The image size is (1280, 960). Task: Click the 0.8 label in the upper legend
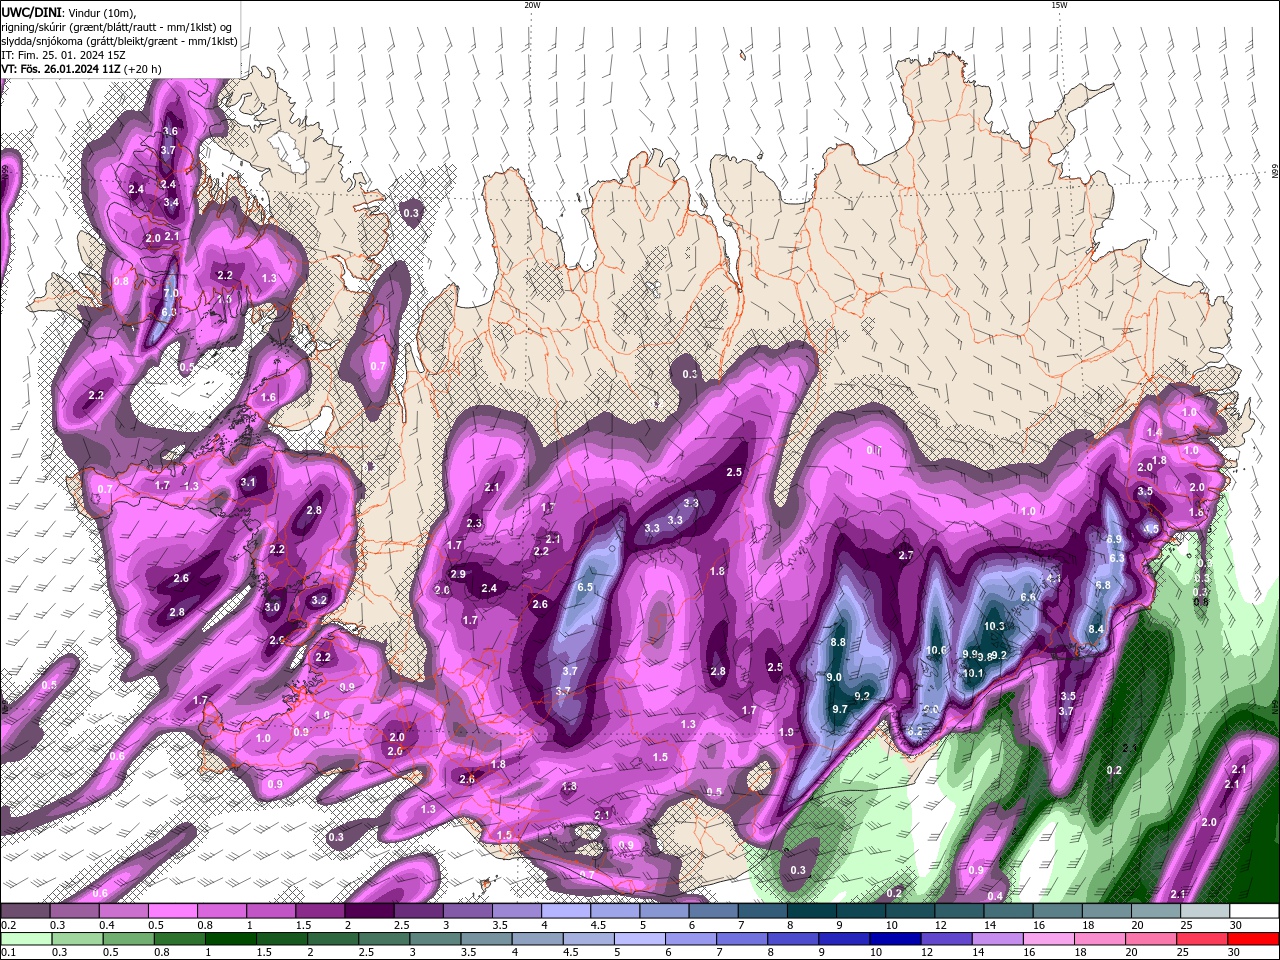coord(205,925)
